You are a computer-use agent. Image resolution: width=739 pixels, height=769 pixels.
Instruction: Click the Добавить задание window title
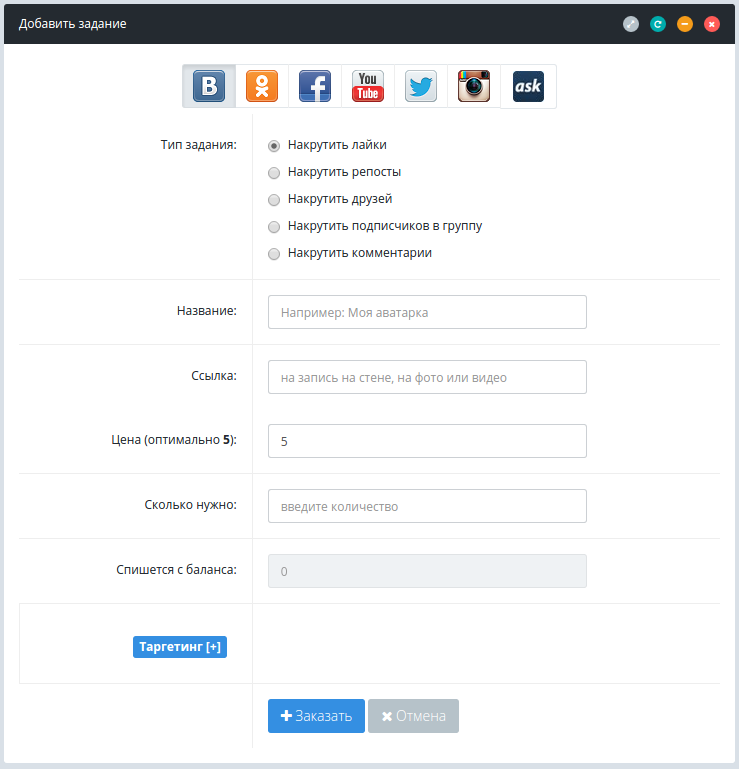(73, 24)
